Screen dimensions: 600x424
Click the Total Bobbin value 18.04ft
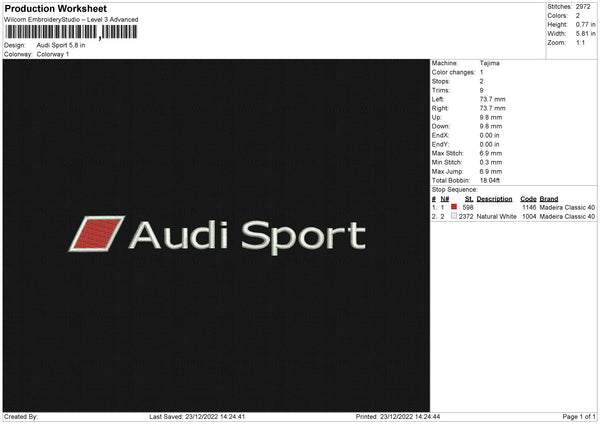click(490, 181)
